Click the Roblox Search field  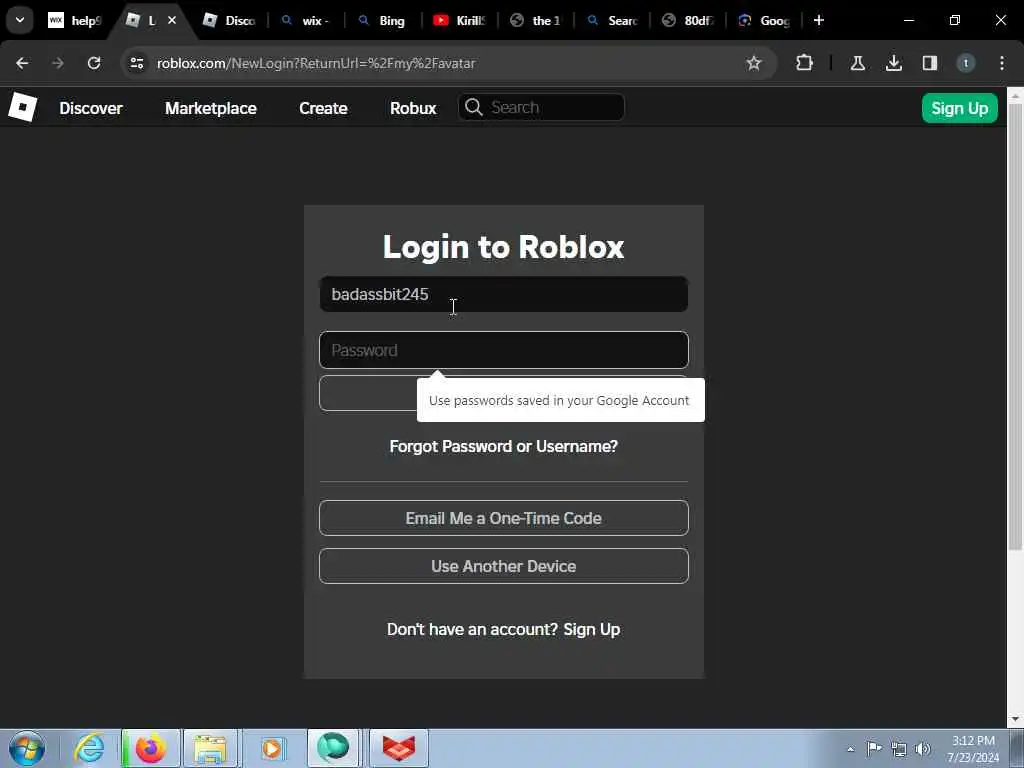click(x=541, y=107)
